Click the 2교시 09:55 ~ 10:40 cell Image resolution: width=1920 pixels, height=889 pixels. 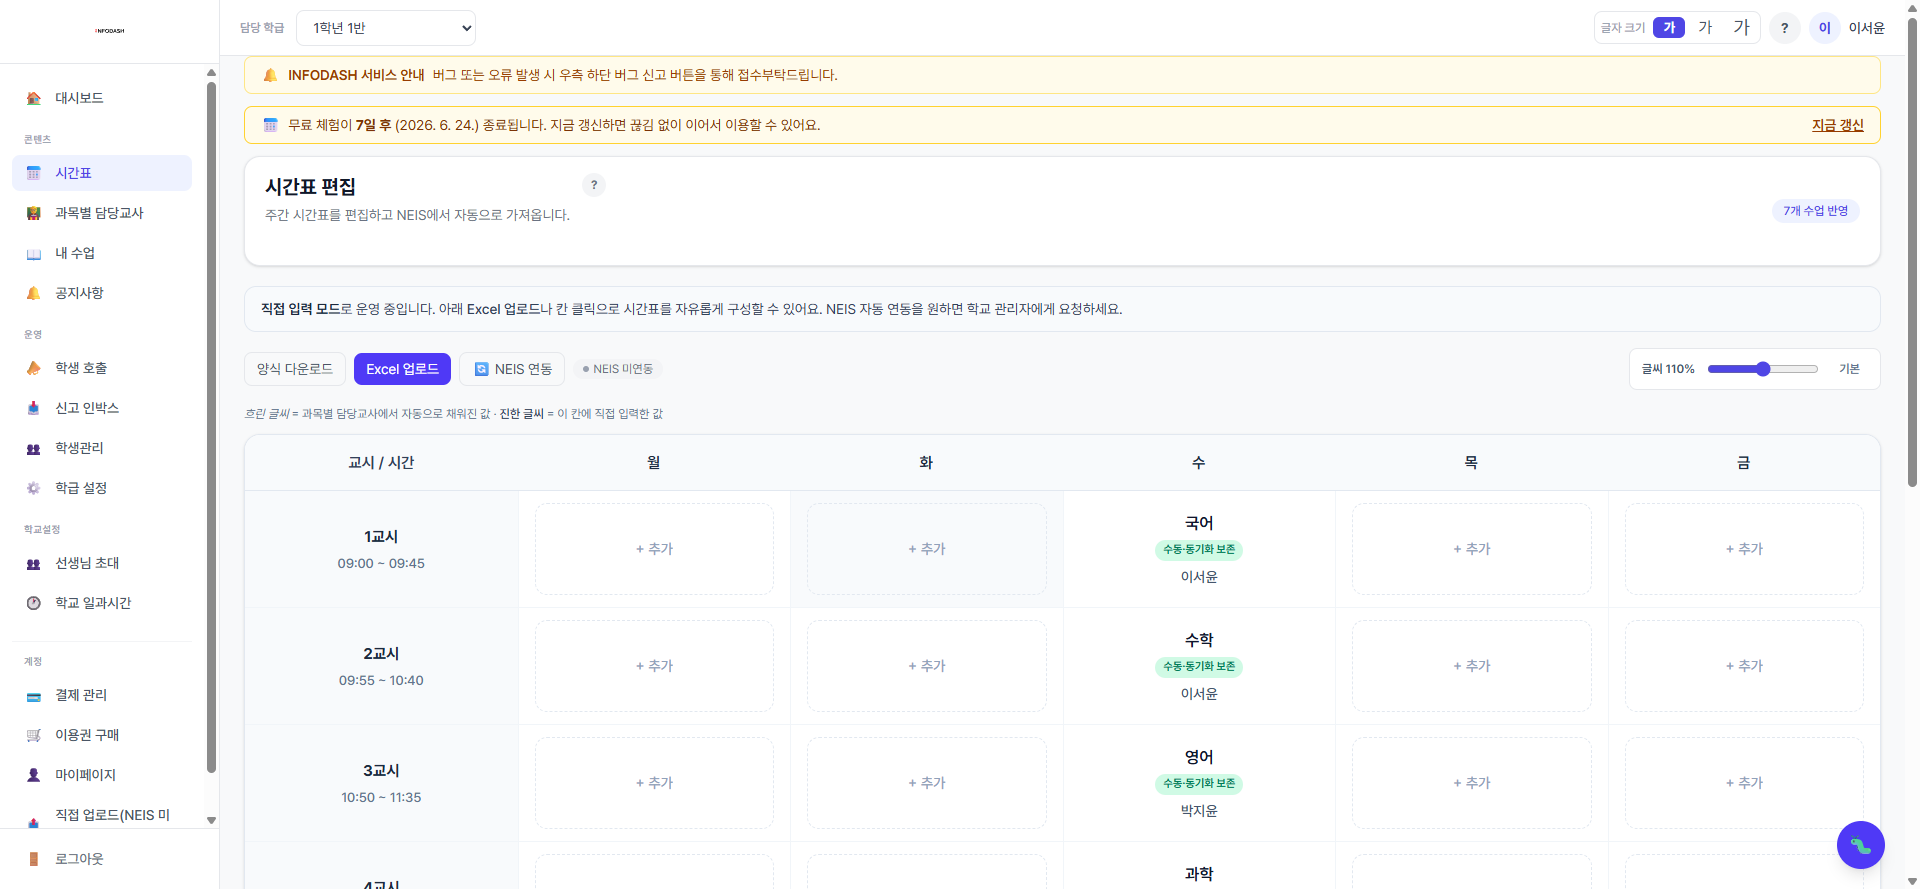tap(381, 666)
